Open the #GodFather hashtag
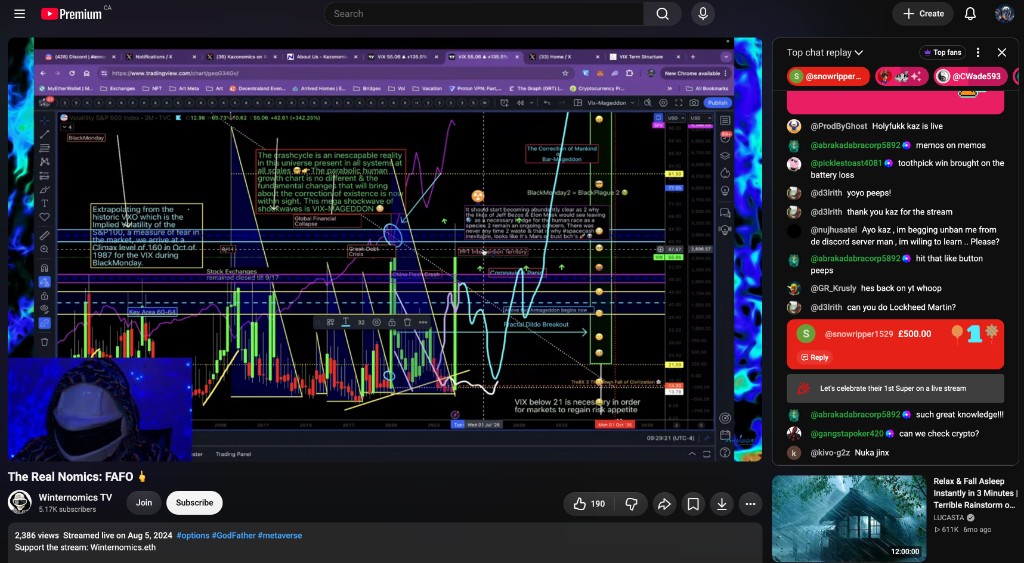1024x563 pixels. tap(233, 535)
